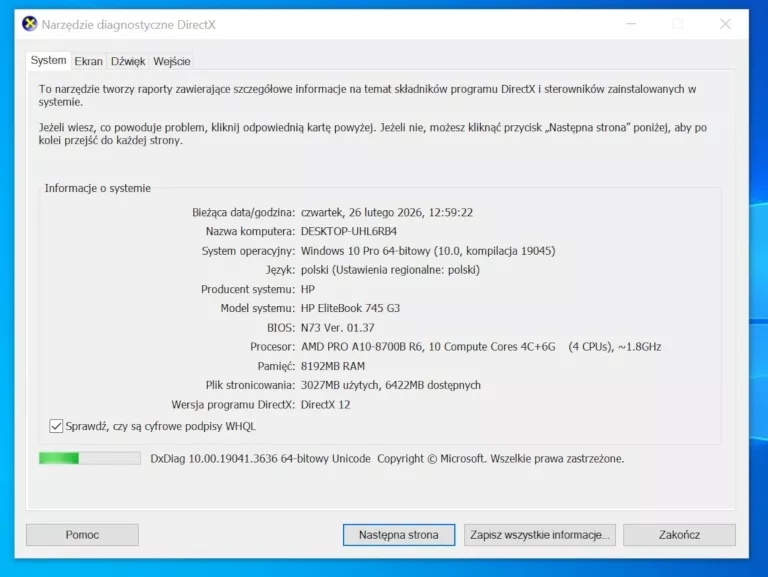
Task: Click the Język label
Action: pyautogui.click(x=280, y=270)
